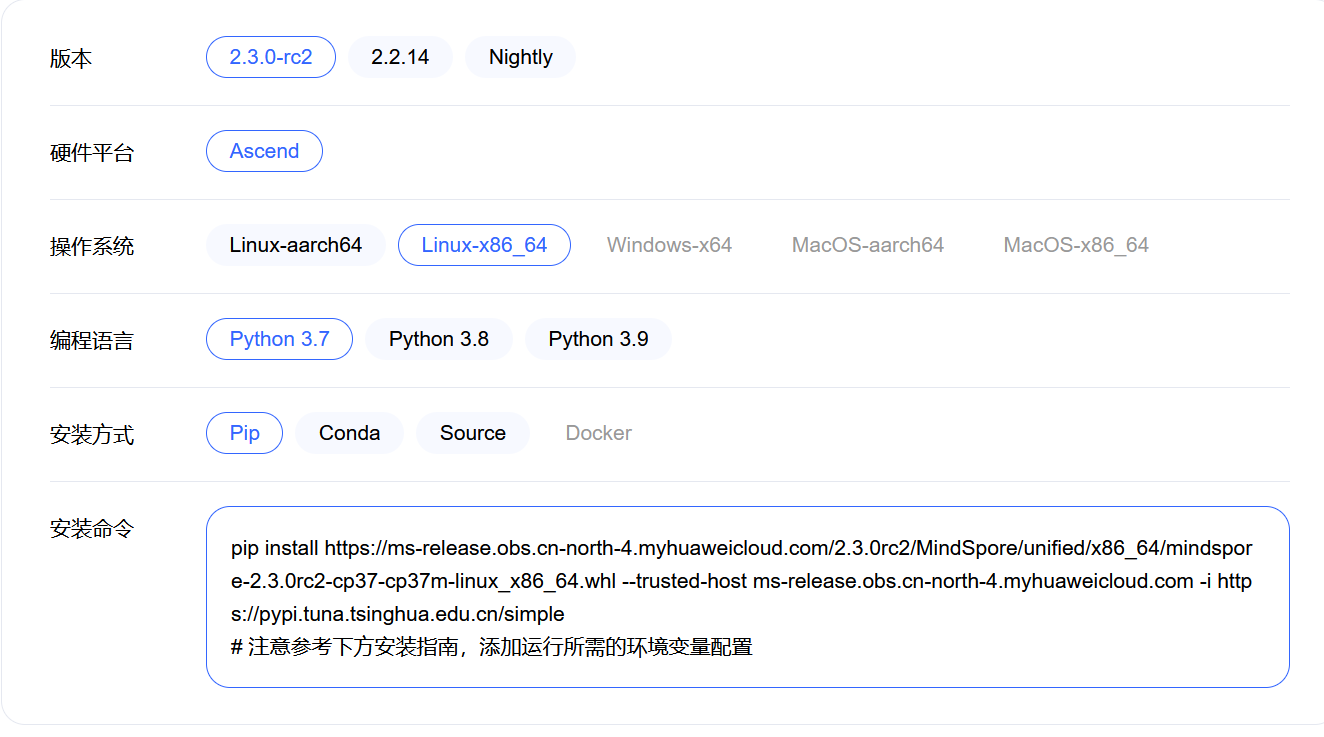The height and width of the screenshot is (737, 1324).
Task: Select Python 3.8
Action: click(438, 339)
